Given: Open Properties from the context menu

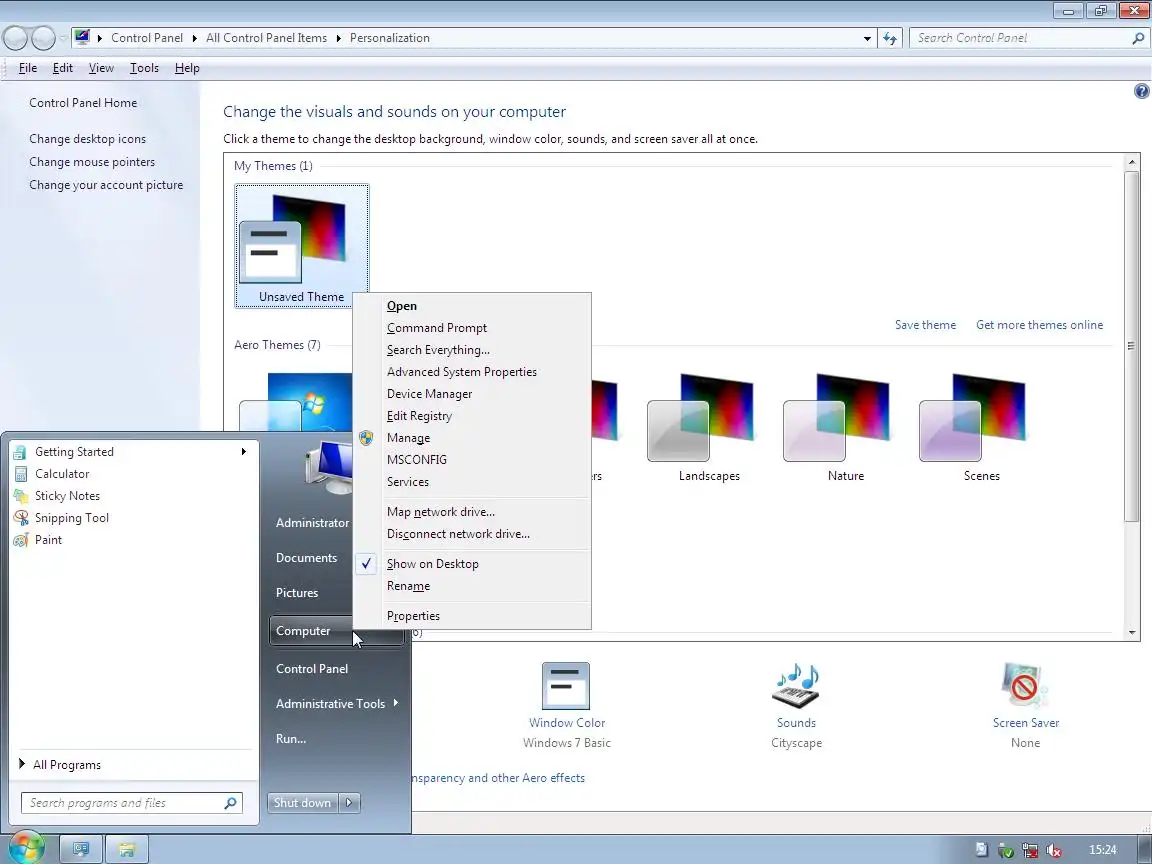Looking at the screenshot, I should point(472,616).
